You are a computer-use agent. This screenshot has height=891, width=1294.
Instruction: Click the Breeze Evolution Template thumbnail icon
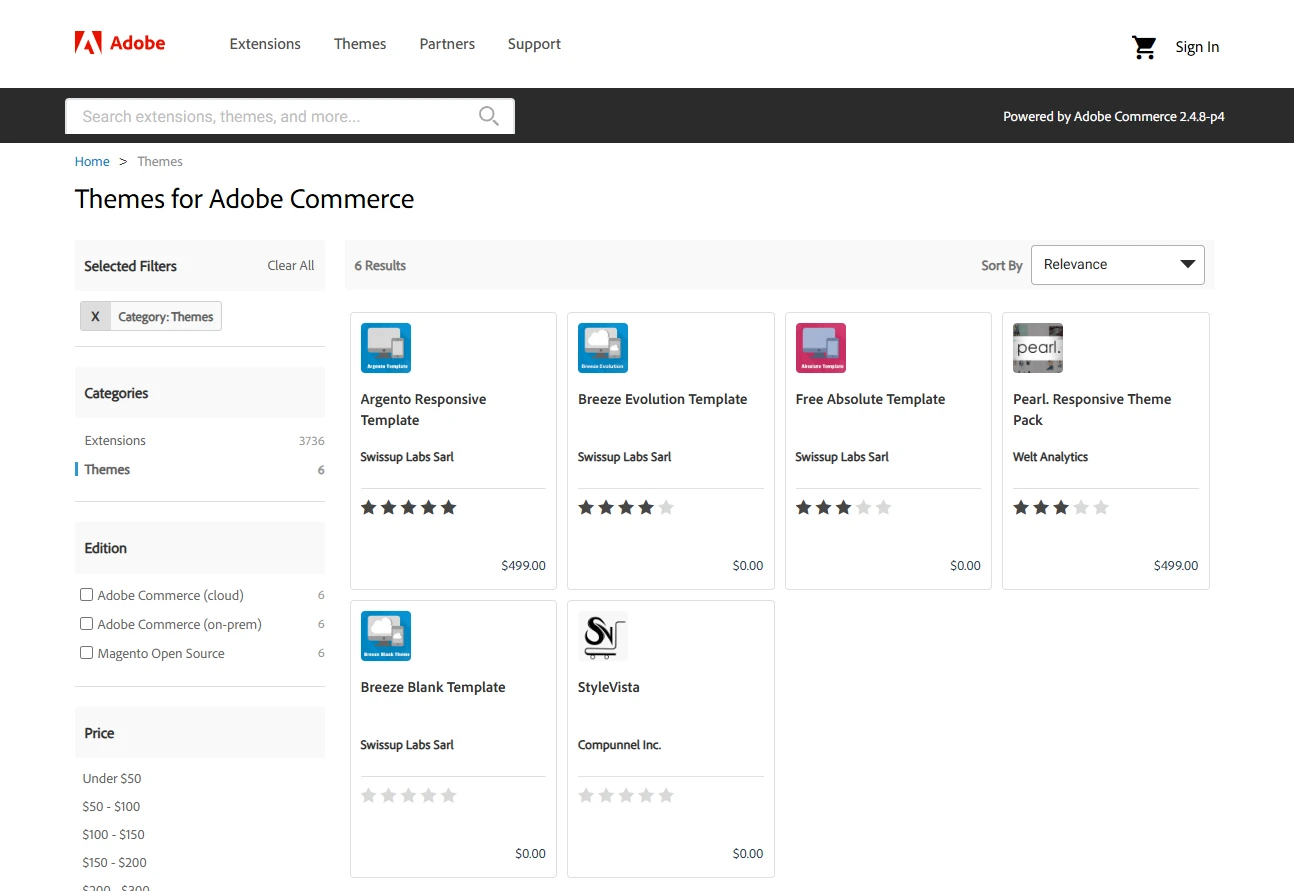[602, 347]
